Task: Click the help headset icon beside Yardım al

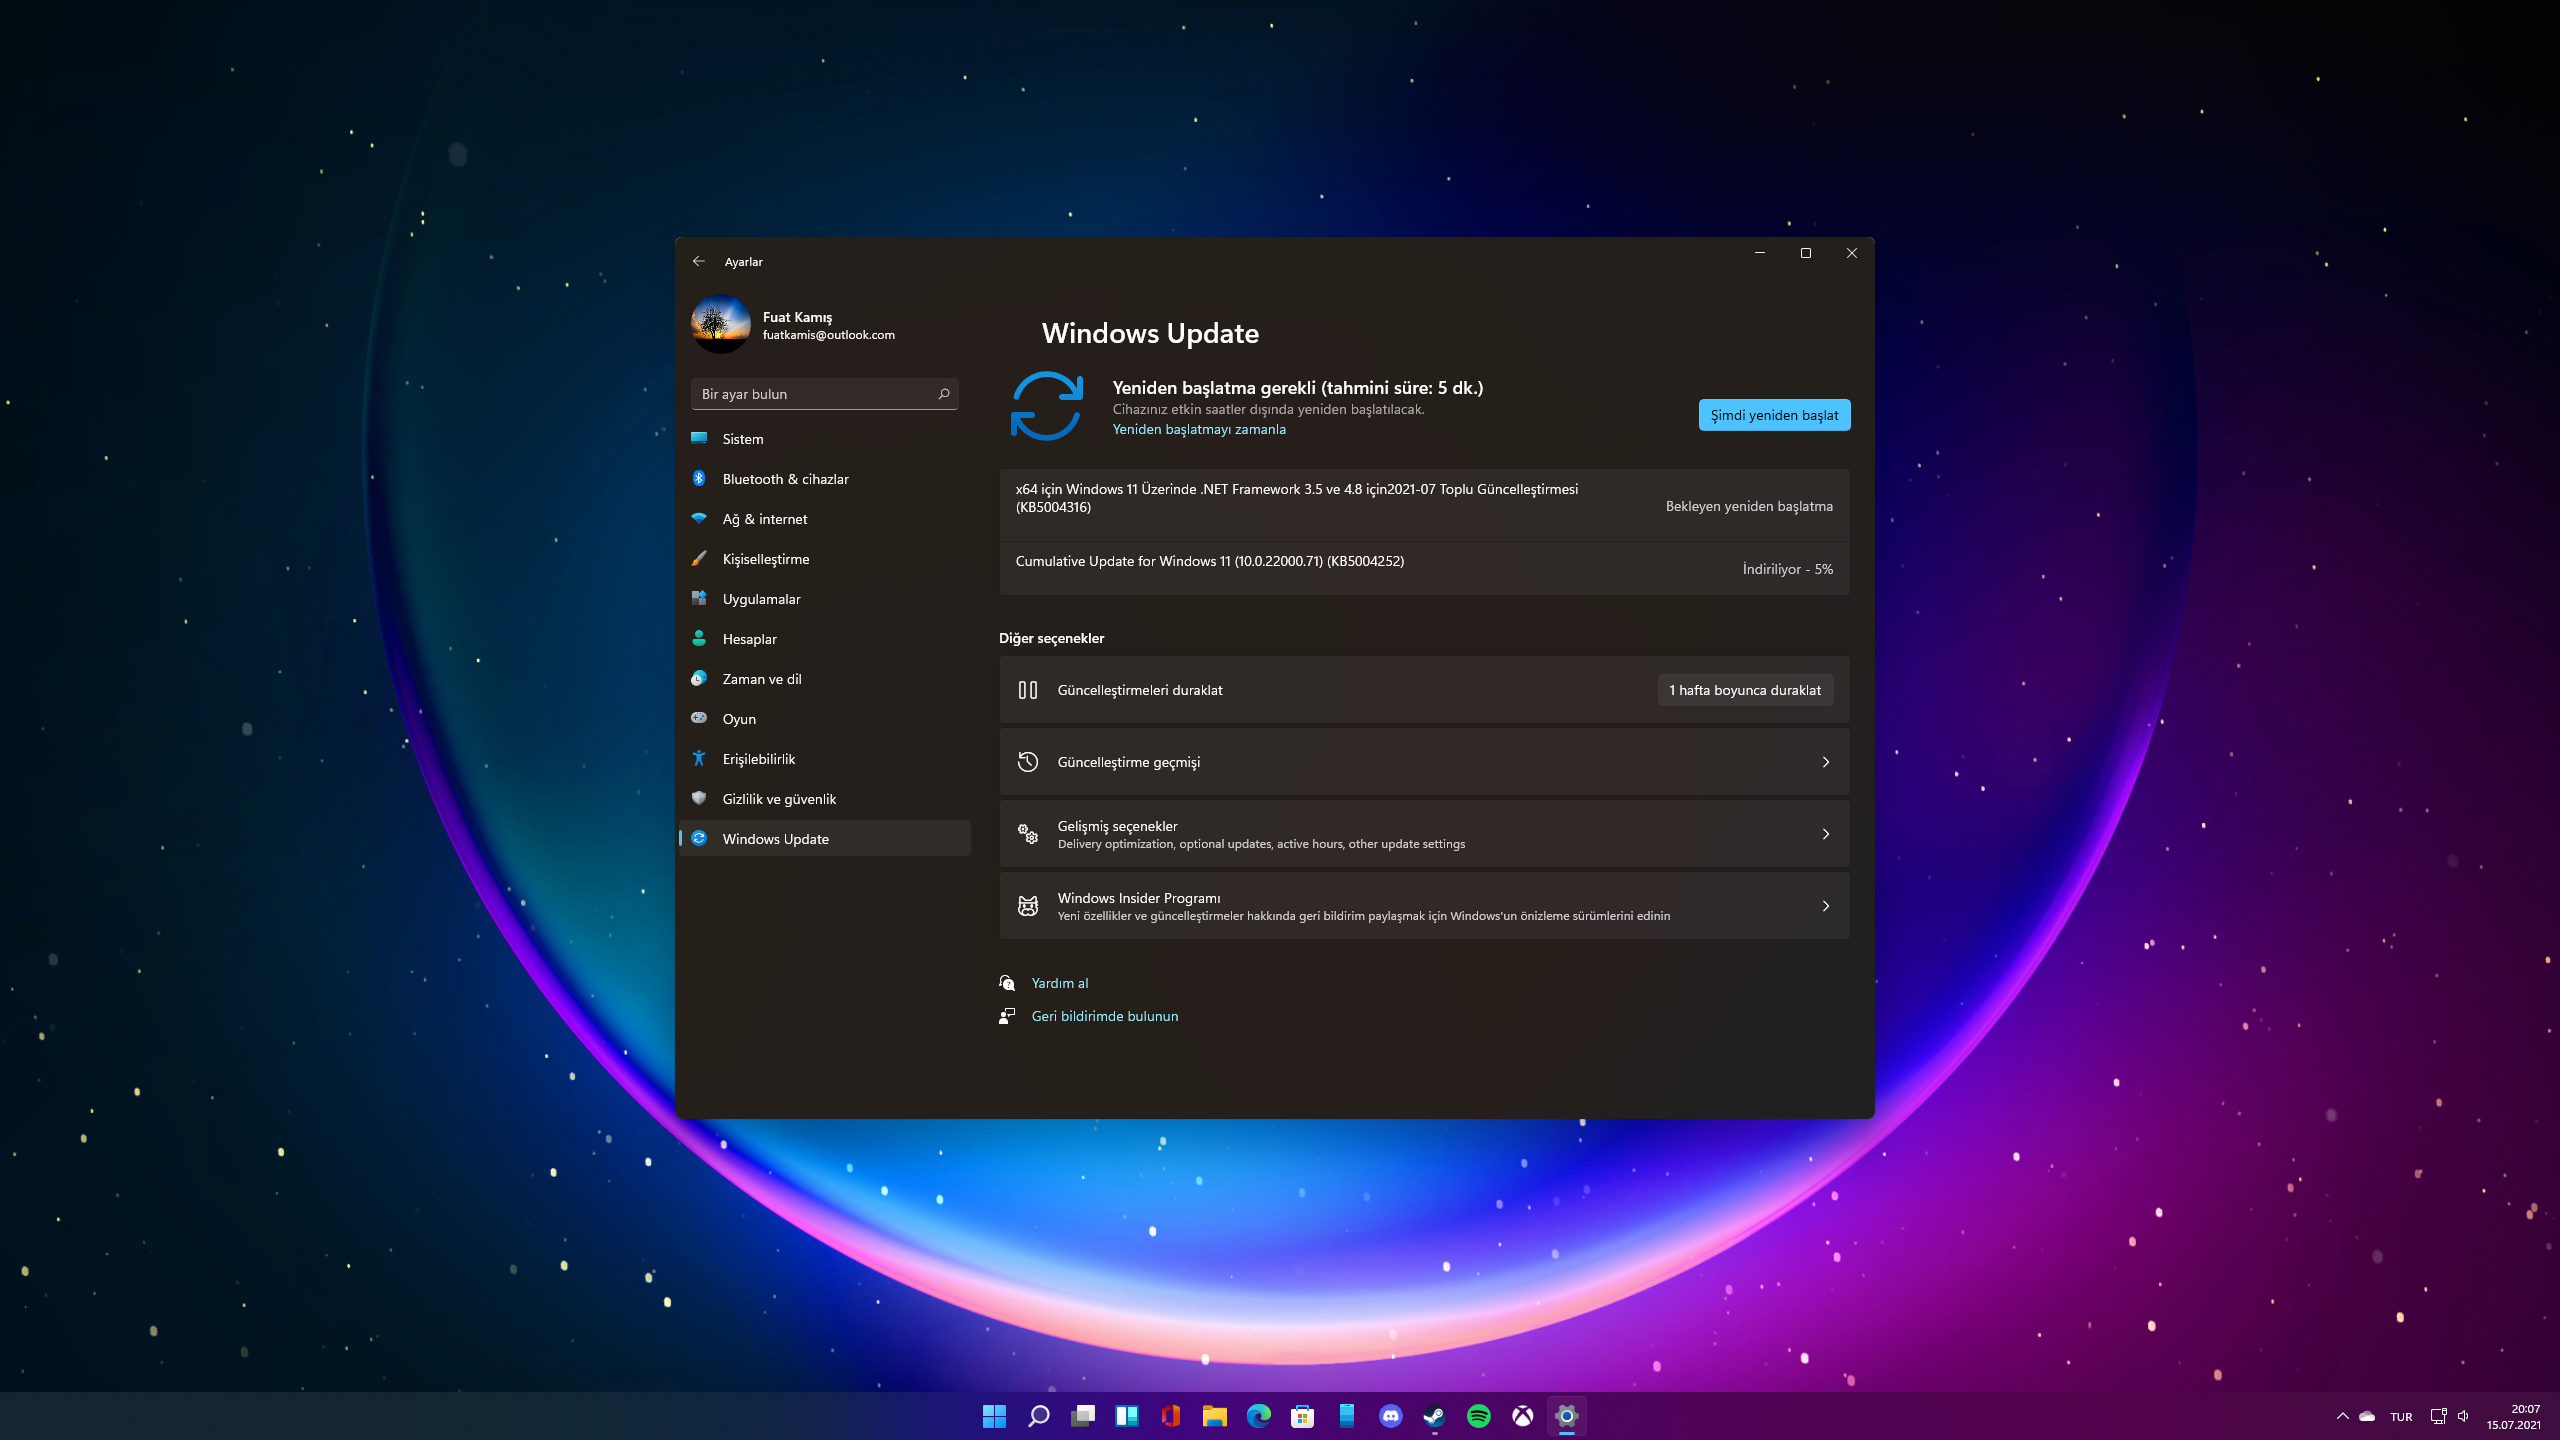Action: click(1007, 983)
